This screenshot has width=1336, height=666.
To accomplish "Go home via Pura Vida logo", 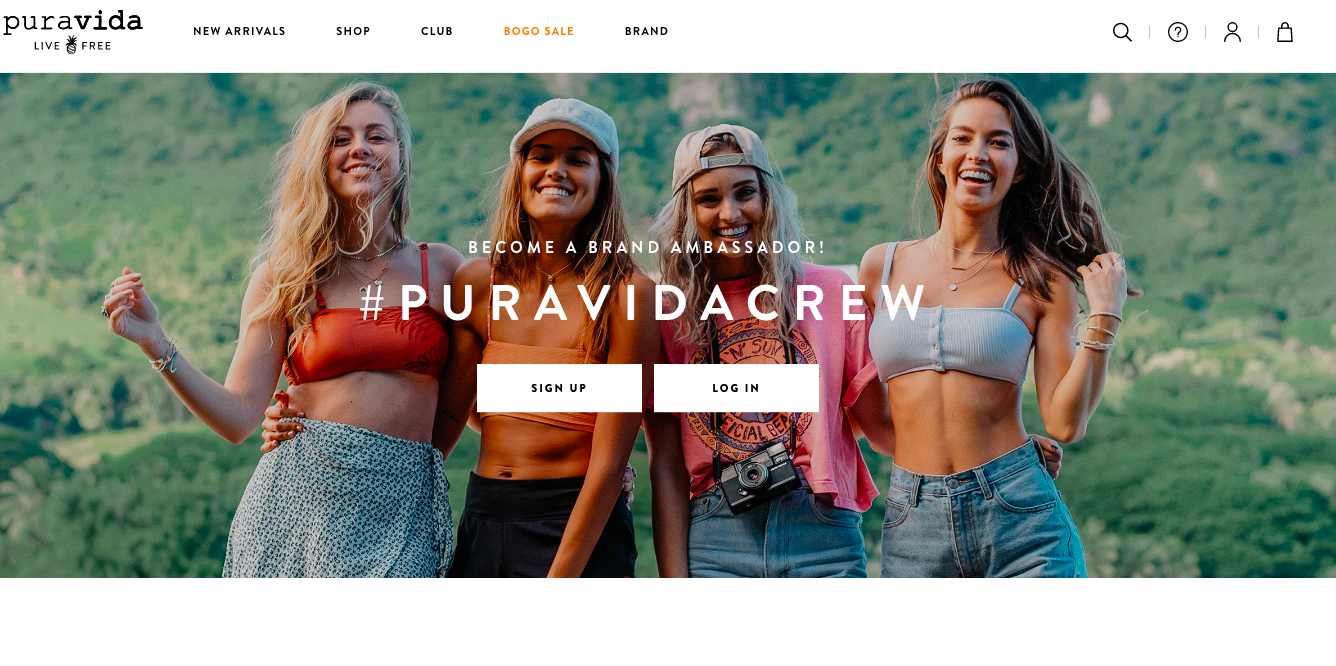I will click(x=72, y=31).
